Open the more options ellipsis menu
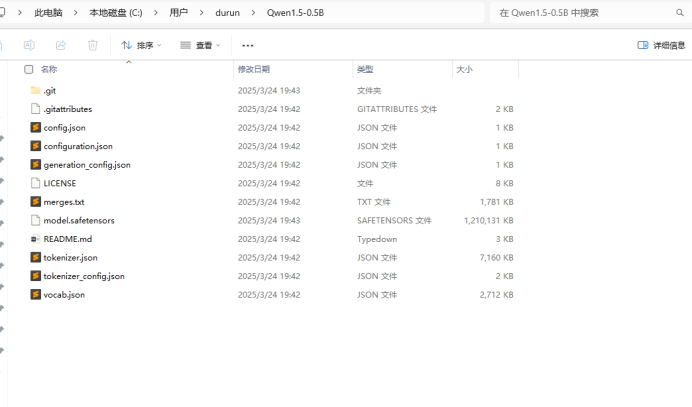 [248, 45]
